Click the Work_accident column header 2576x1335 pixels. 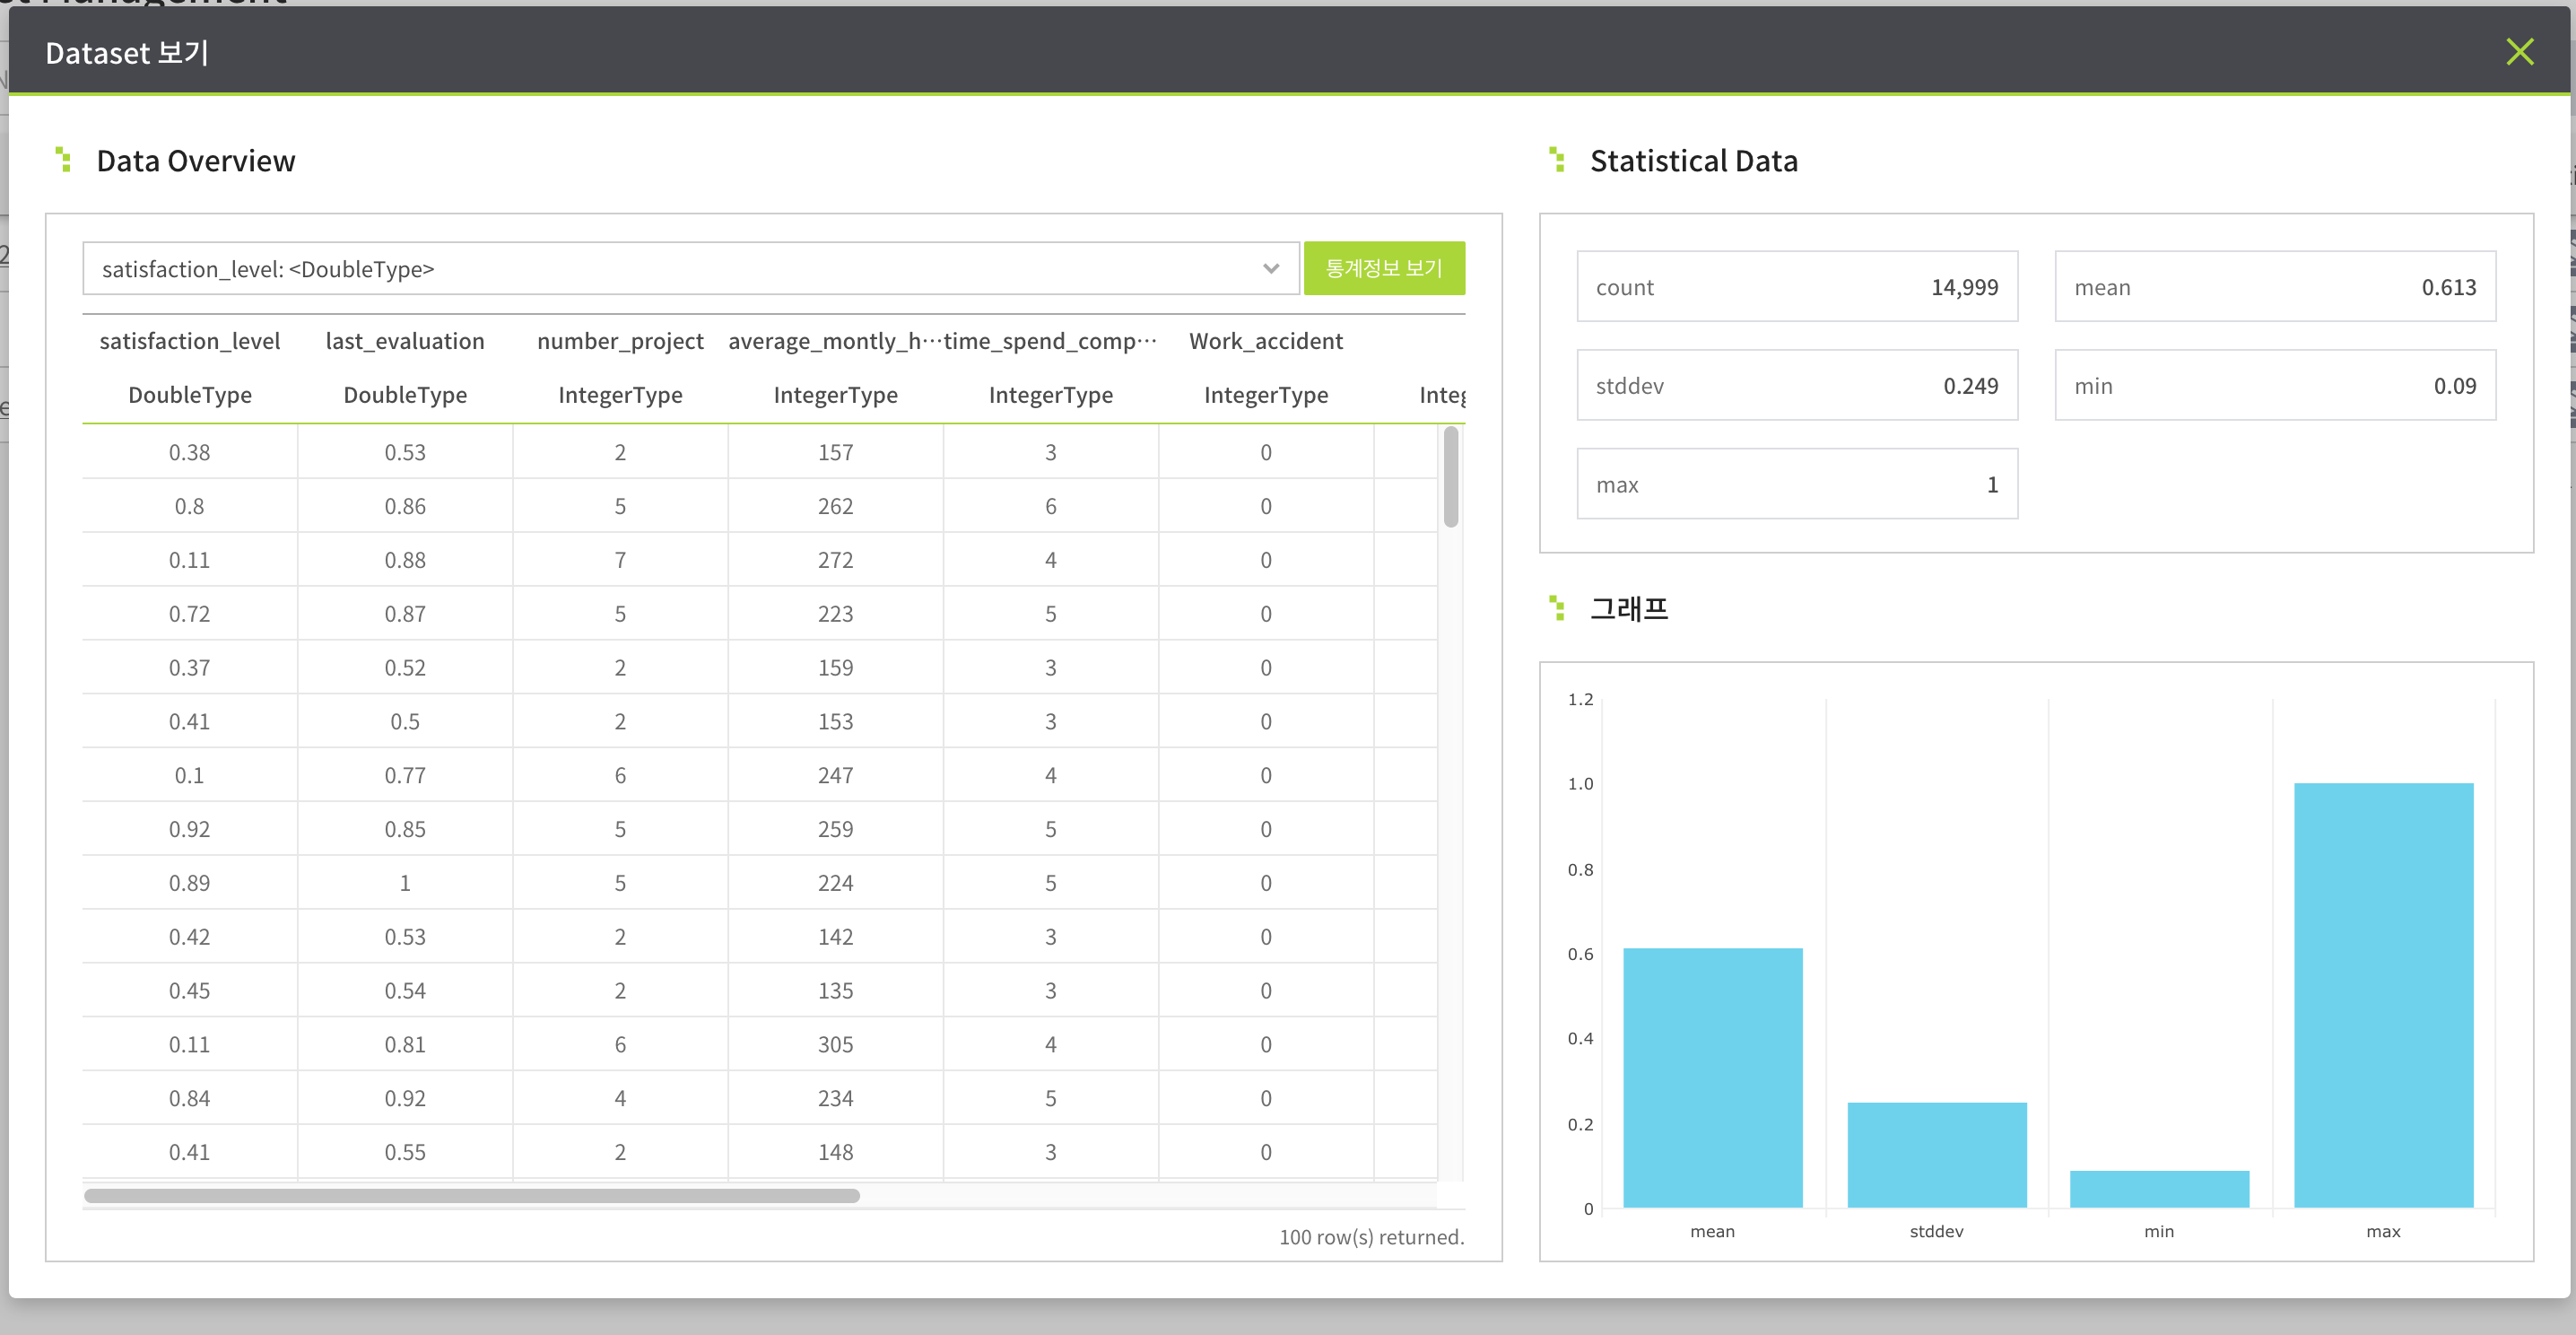point(1266,341)
